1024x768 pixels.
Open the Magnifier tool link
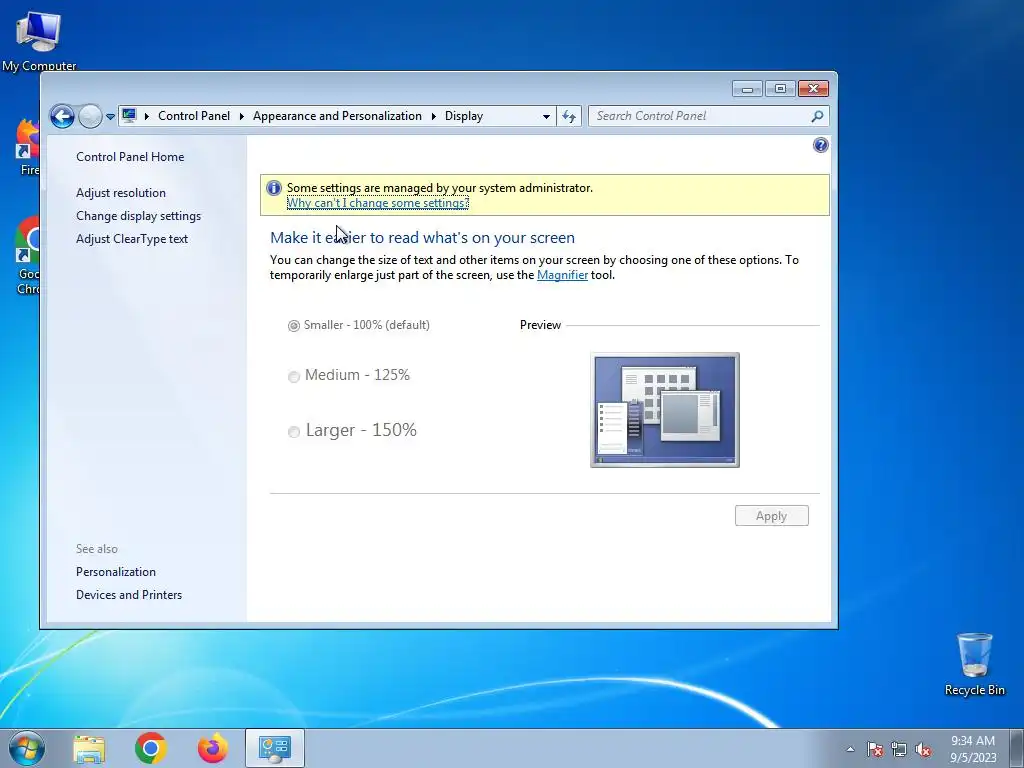point(562,275)
